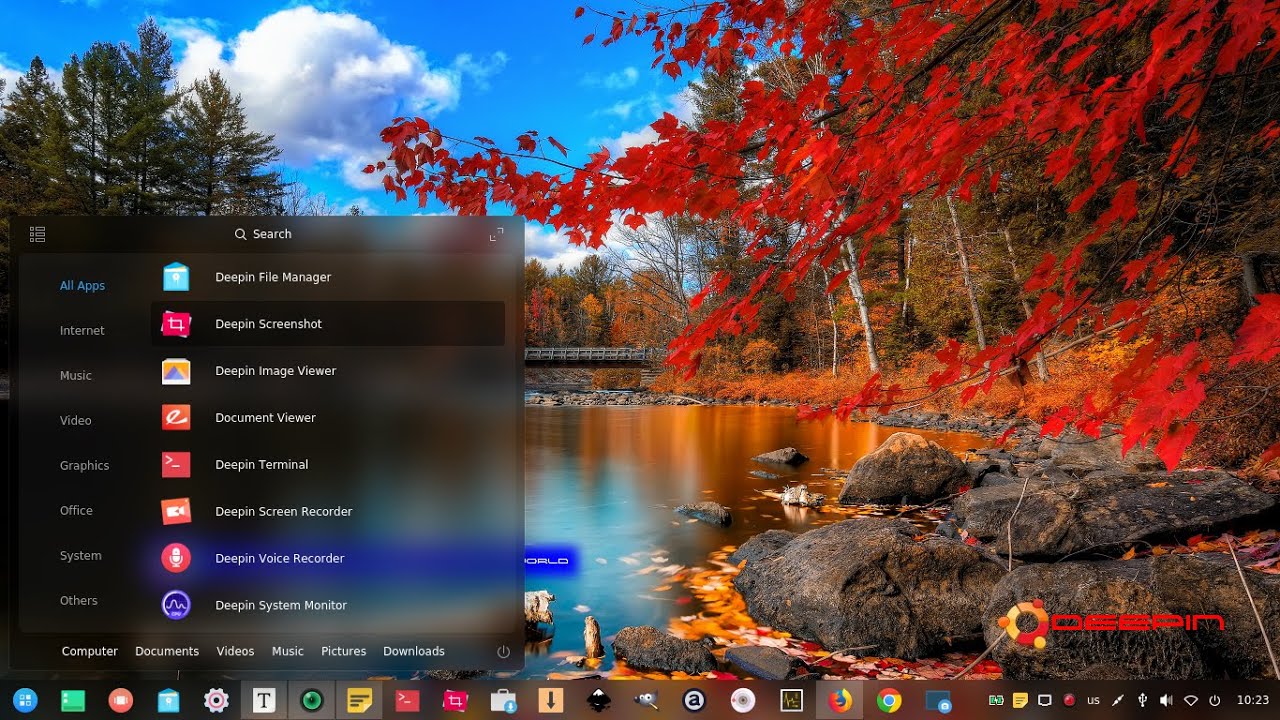The image size is (1280, 720).
Task: Open the yellow sticky notes dock icon
Action: (360, 701)
